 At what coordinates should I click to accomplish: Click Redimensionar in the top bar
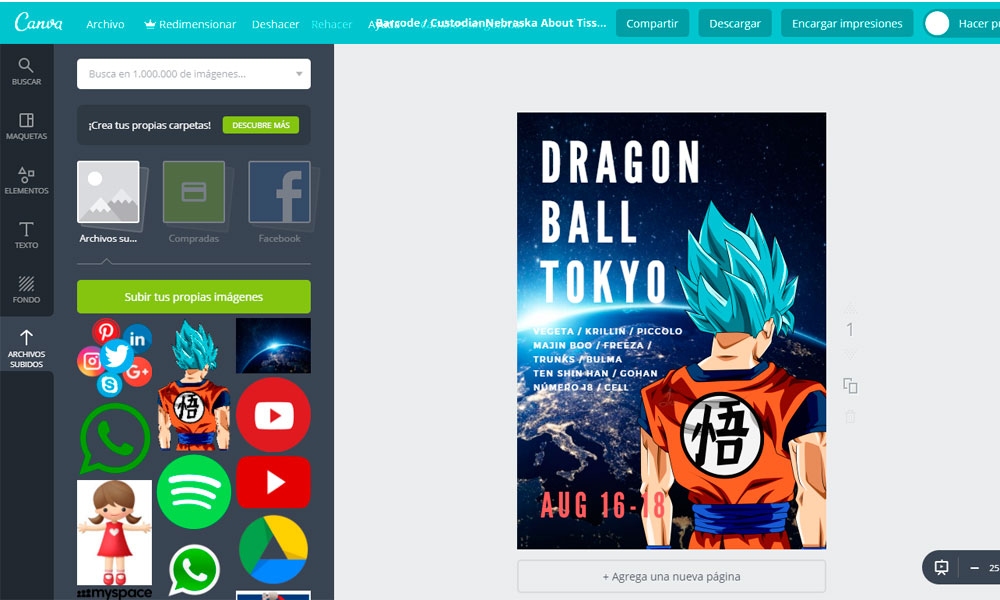point(190,24)
